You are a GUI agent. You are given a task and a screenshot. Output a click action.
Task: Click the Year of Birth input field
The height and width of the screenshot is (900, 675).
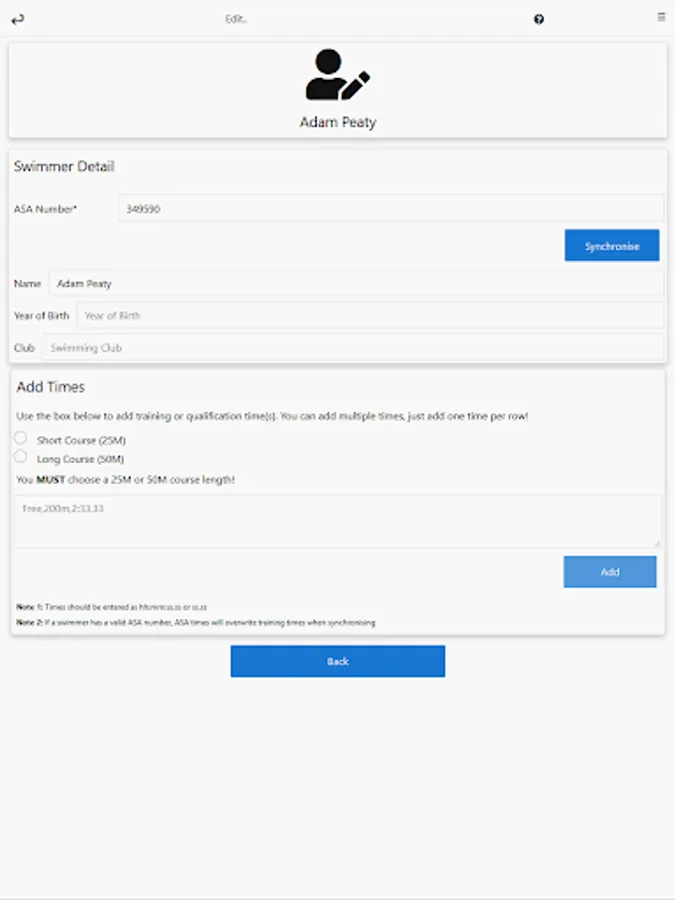[370, 315]
